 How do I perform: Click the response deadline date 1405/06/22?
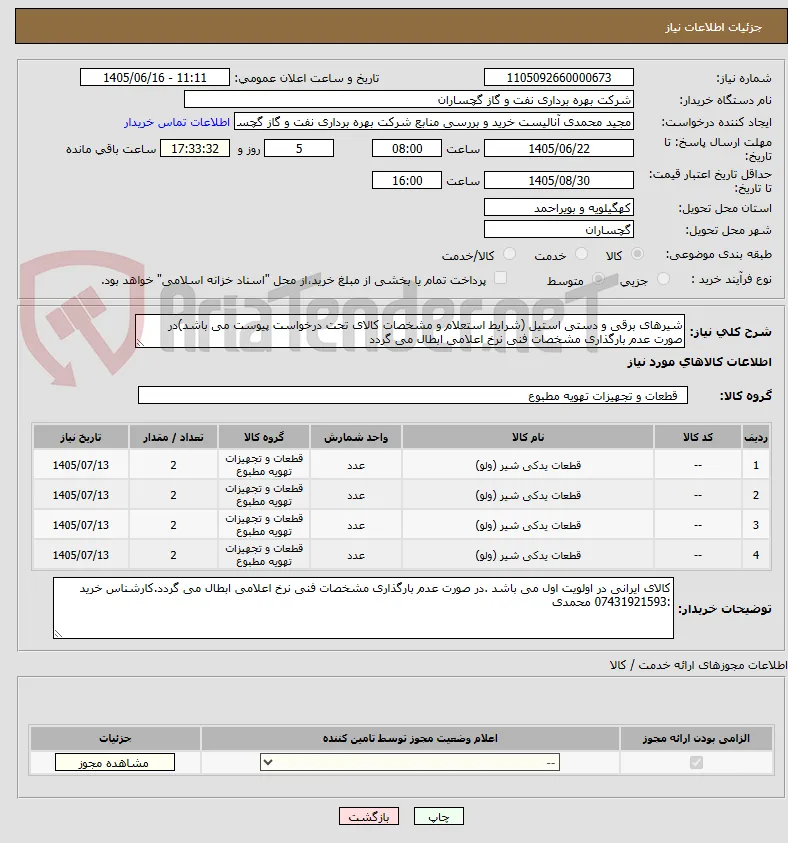[x=558, y=149]
